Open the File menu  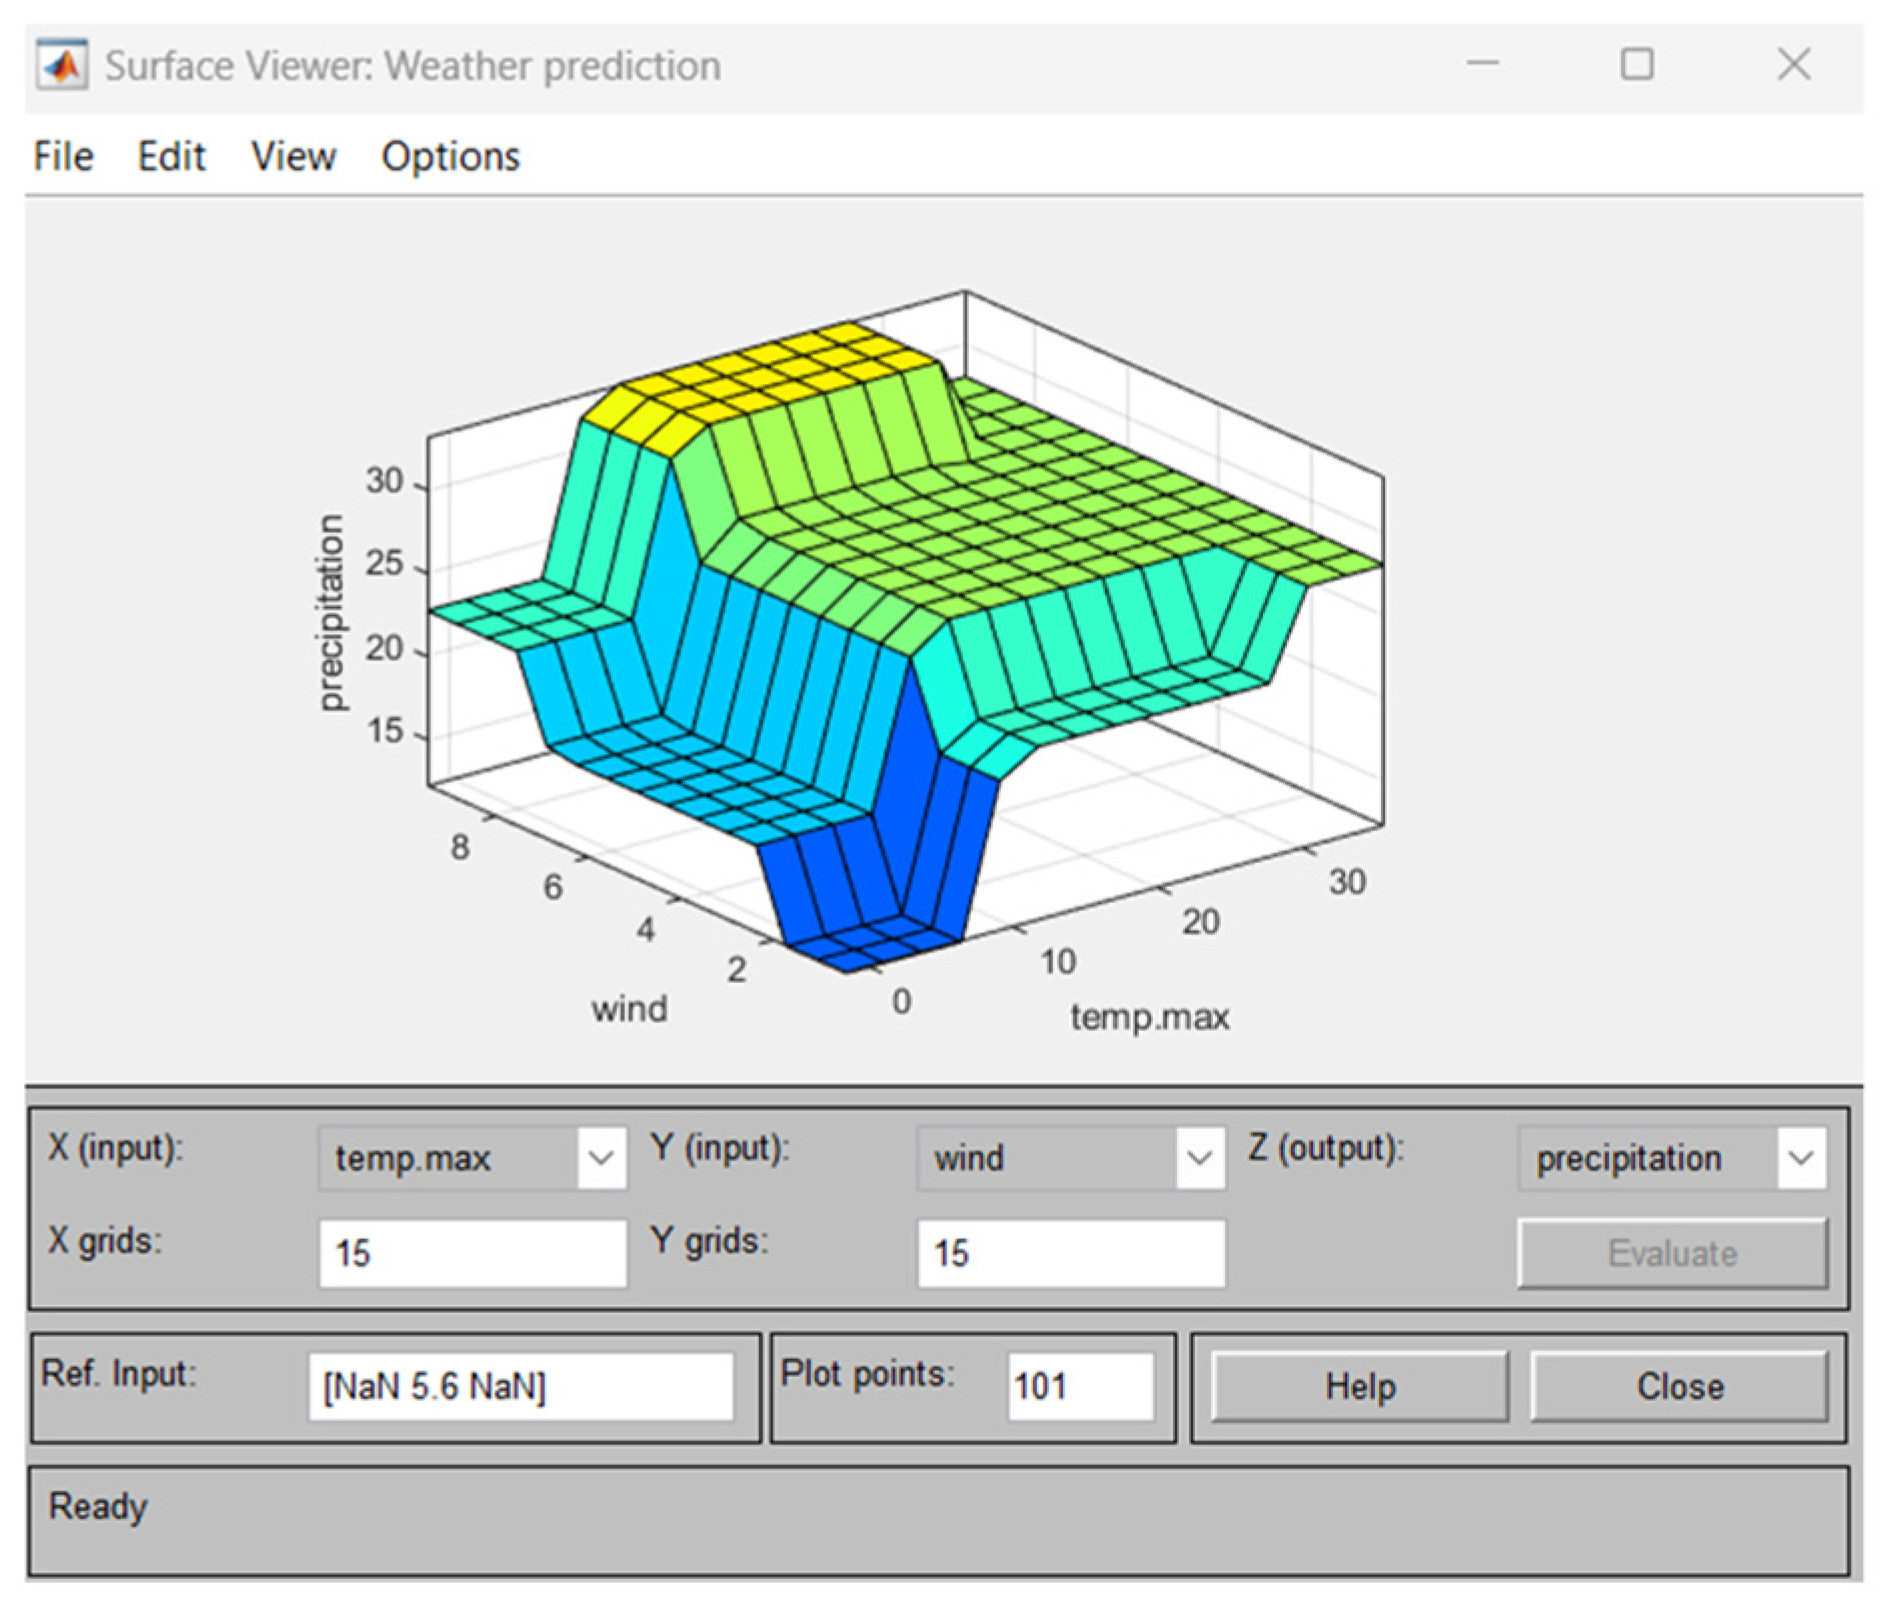63,157
